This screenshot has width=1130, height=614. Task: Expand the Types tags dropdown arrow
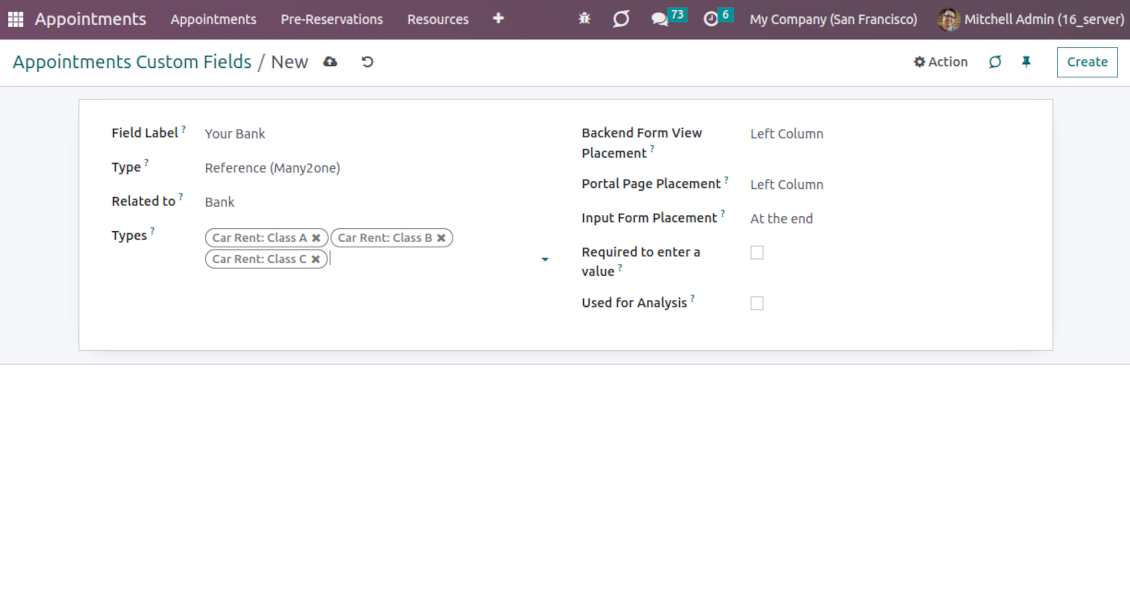(x=545, y=260)
